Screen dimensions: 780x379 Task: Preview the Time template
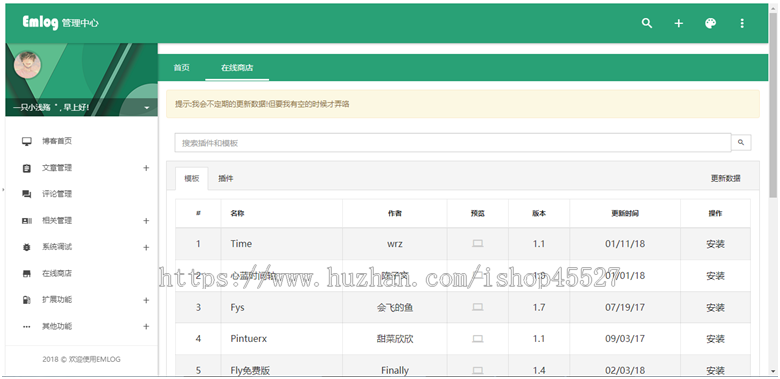pyautogui.click(x=478, y=244)
